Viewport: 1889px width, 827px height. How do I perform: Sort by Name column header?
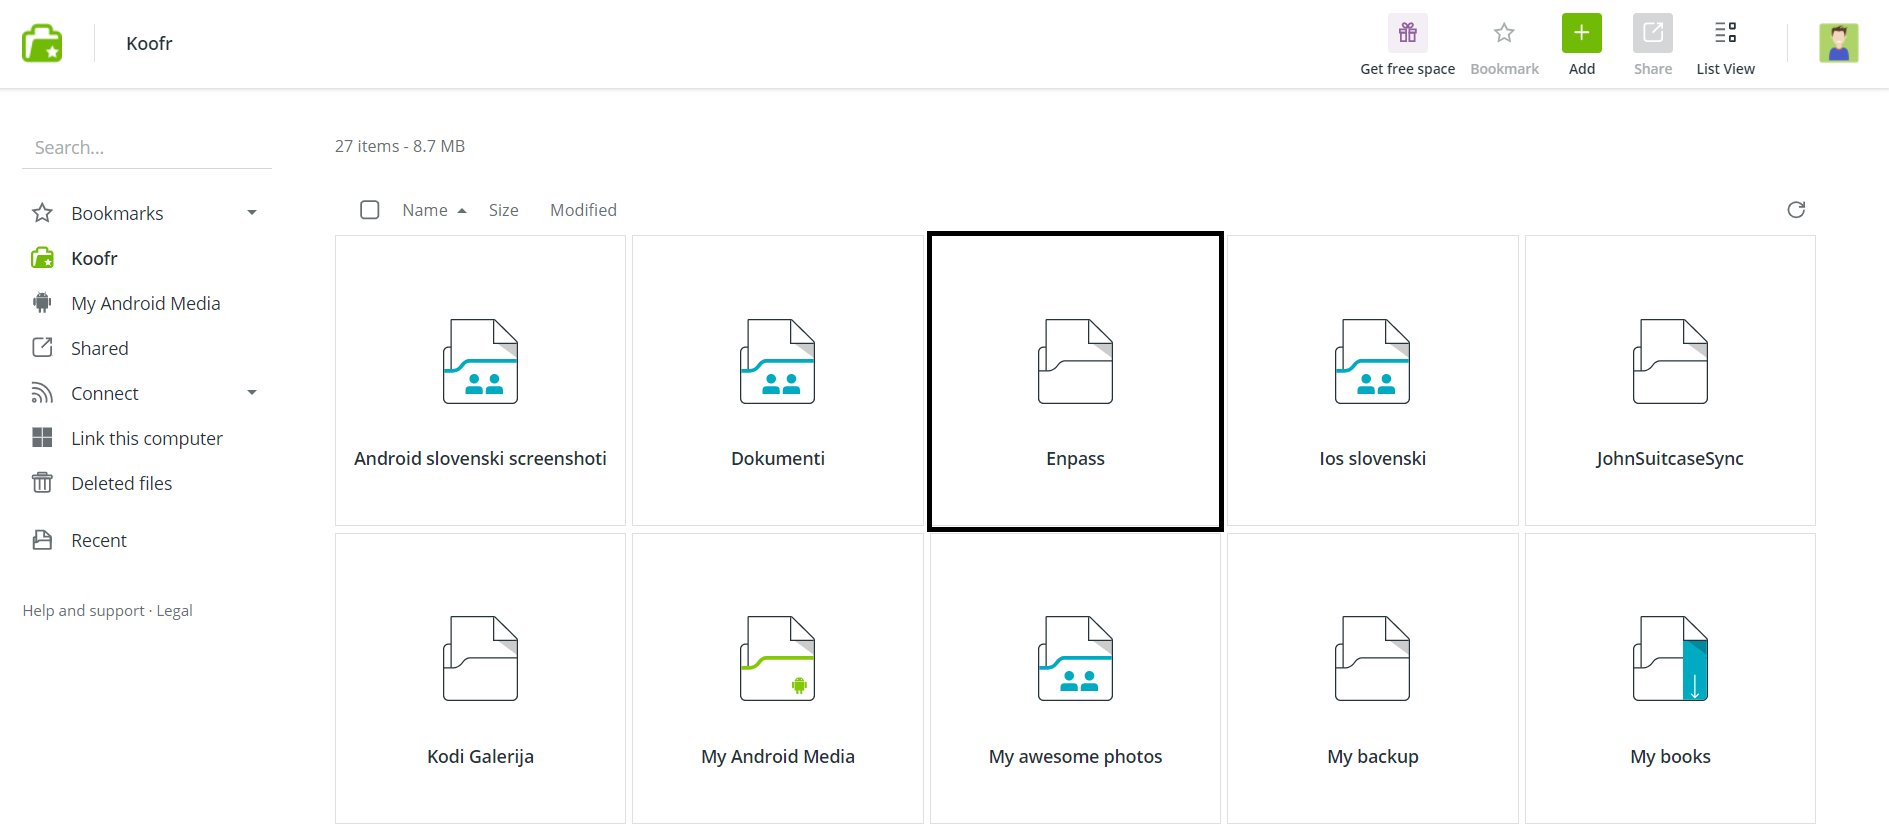425,210
